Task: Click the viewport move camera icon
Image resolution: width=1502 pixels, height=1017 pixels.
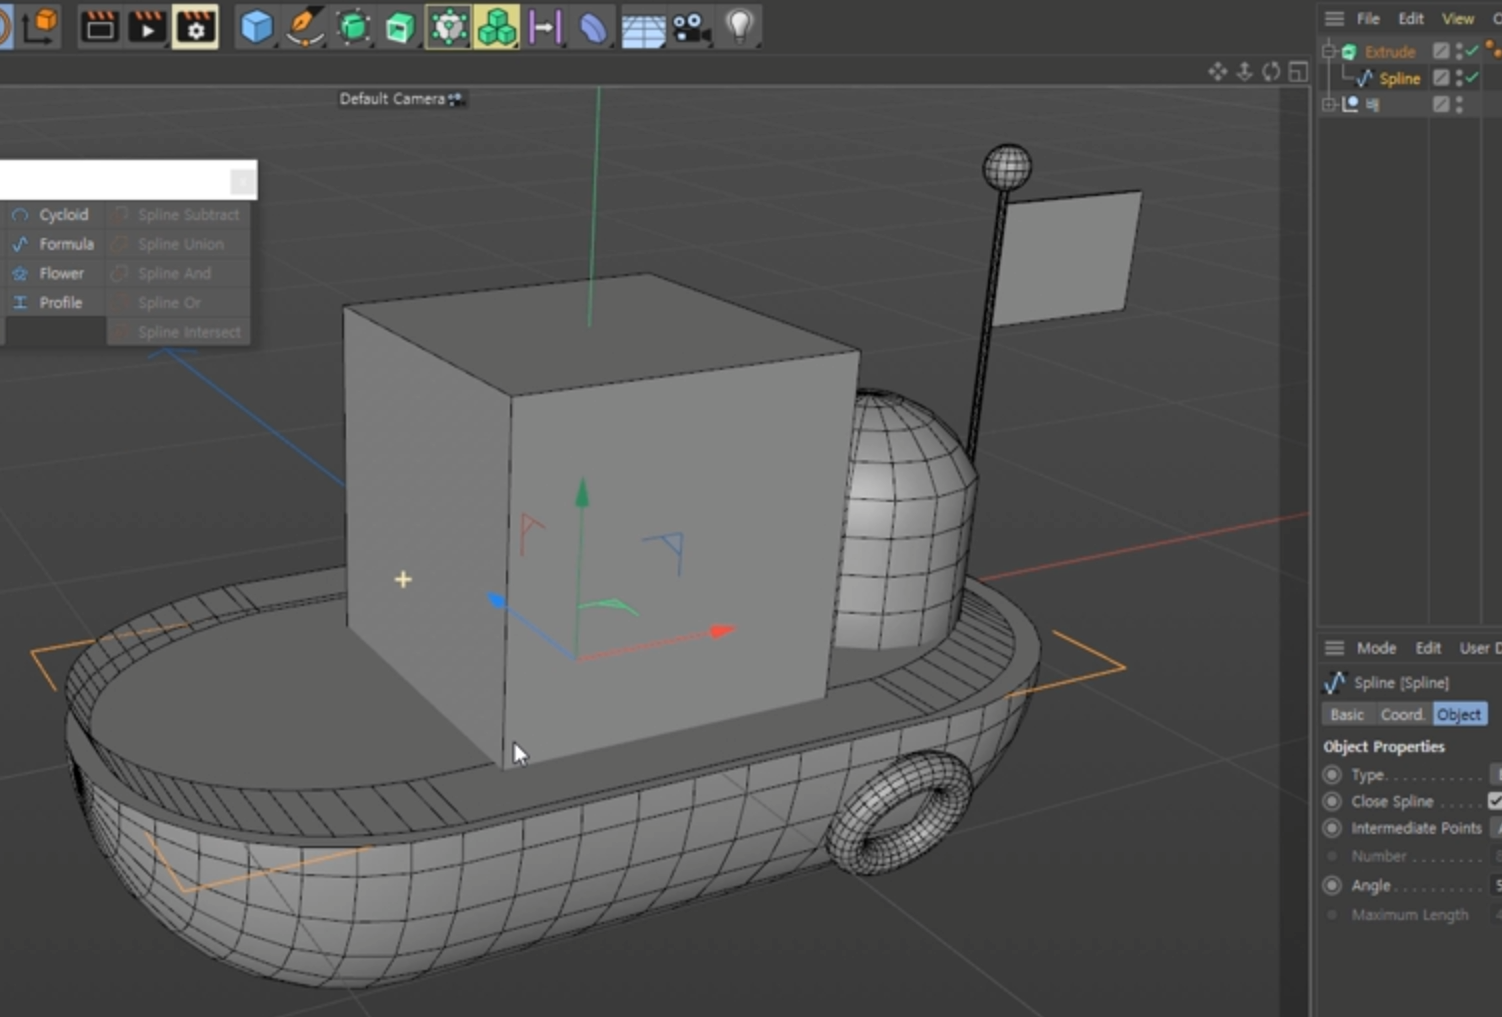Action: 1217,71
